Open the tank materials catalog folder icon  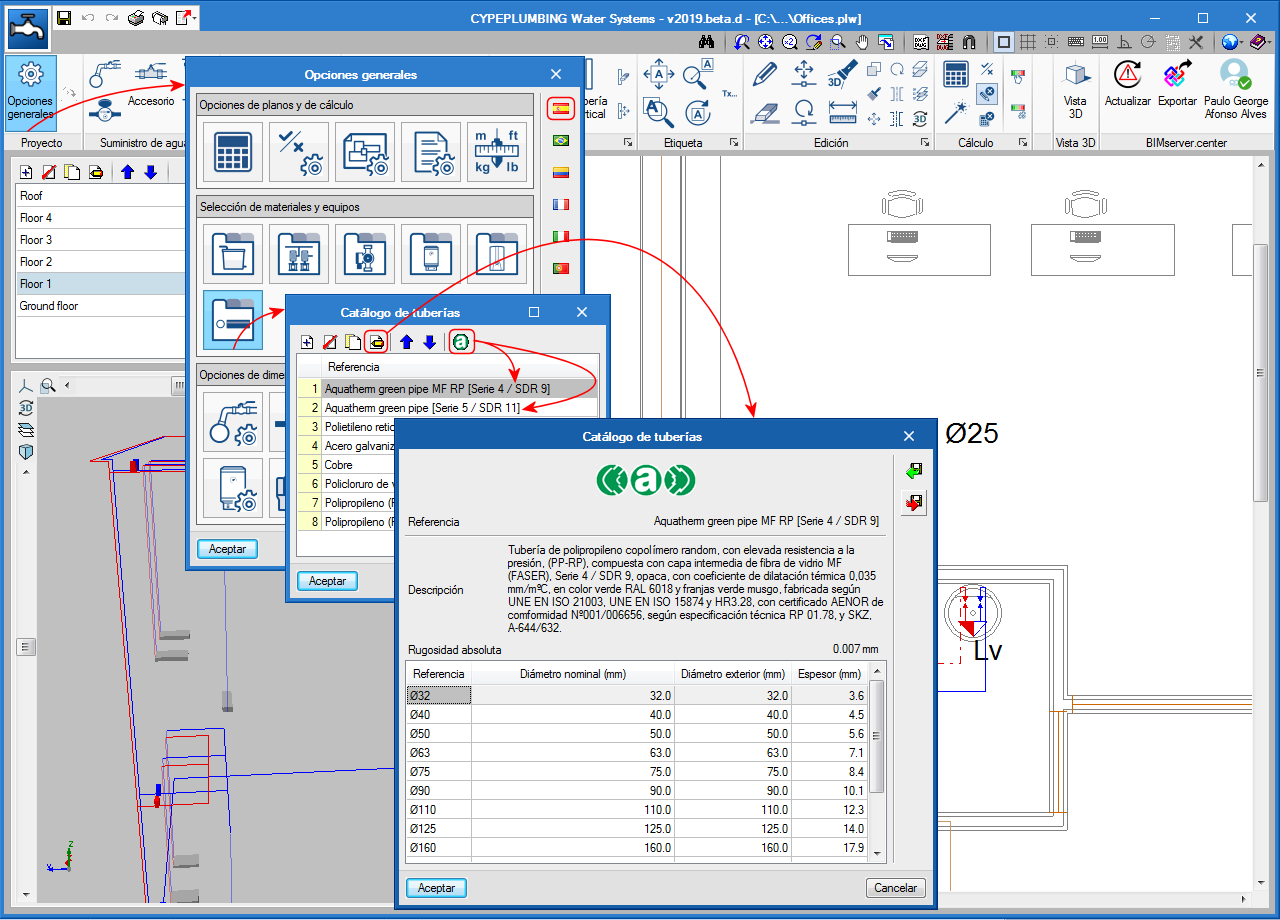tap(233, 254)
